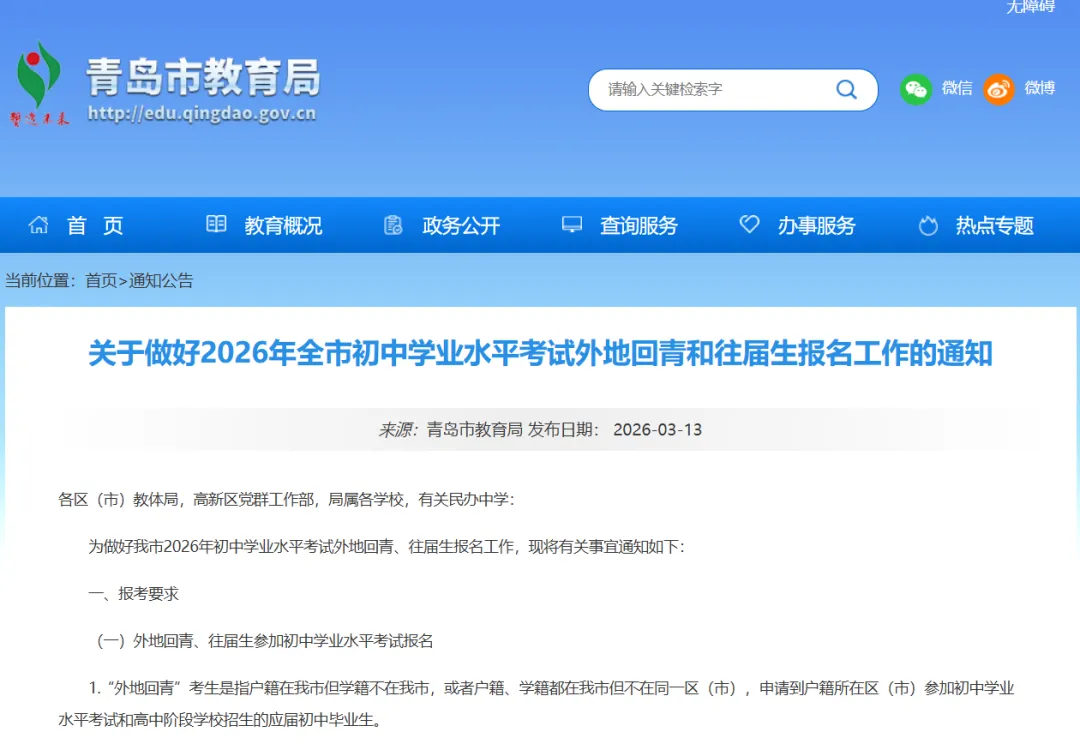Open the green WeChat icon
The height and width of the screenshot is (750, 1080).
click(x=916, y=89)
